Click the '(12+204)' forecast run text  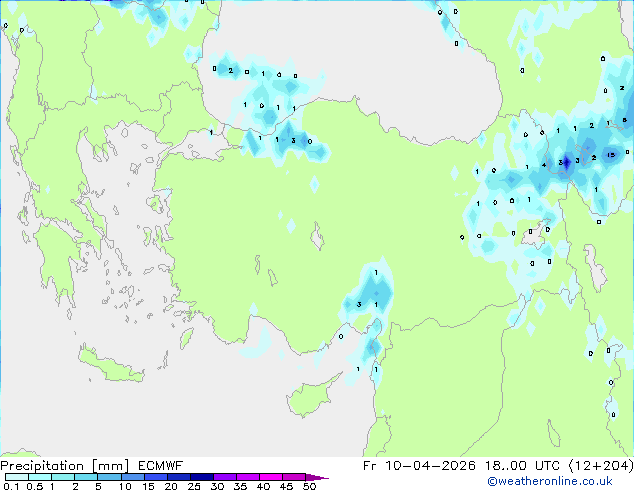[x=601, y=466]
